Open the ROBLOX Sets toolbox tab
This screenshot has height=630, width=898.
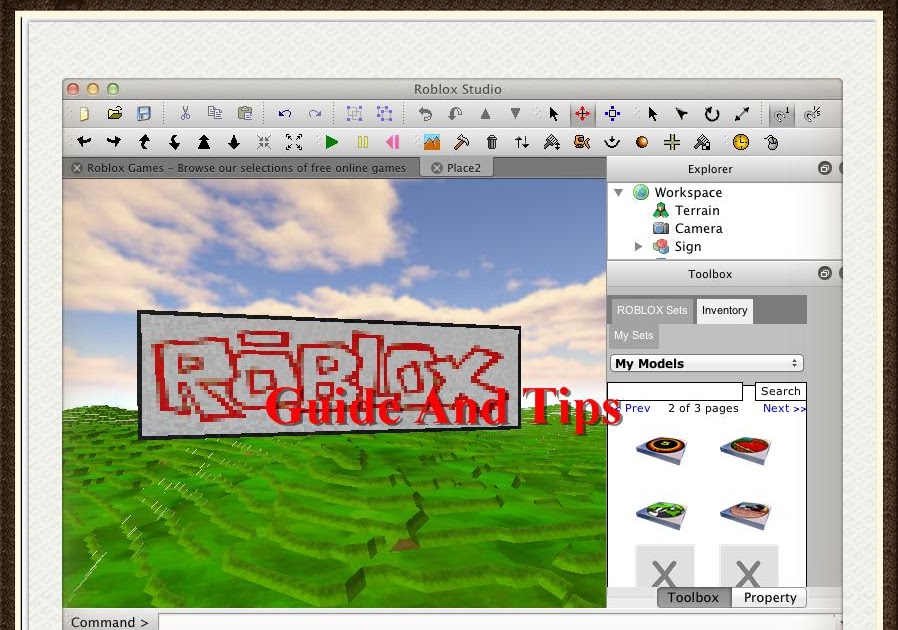pos(652,310)
